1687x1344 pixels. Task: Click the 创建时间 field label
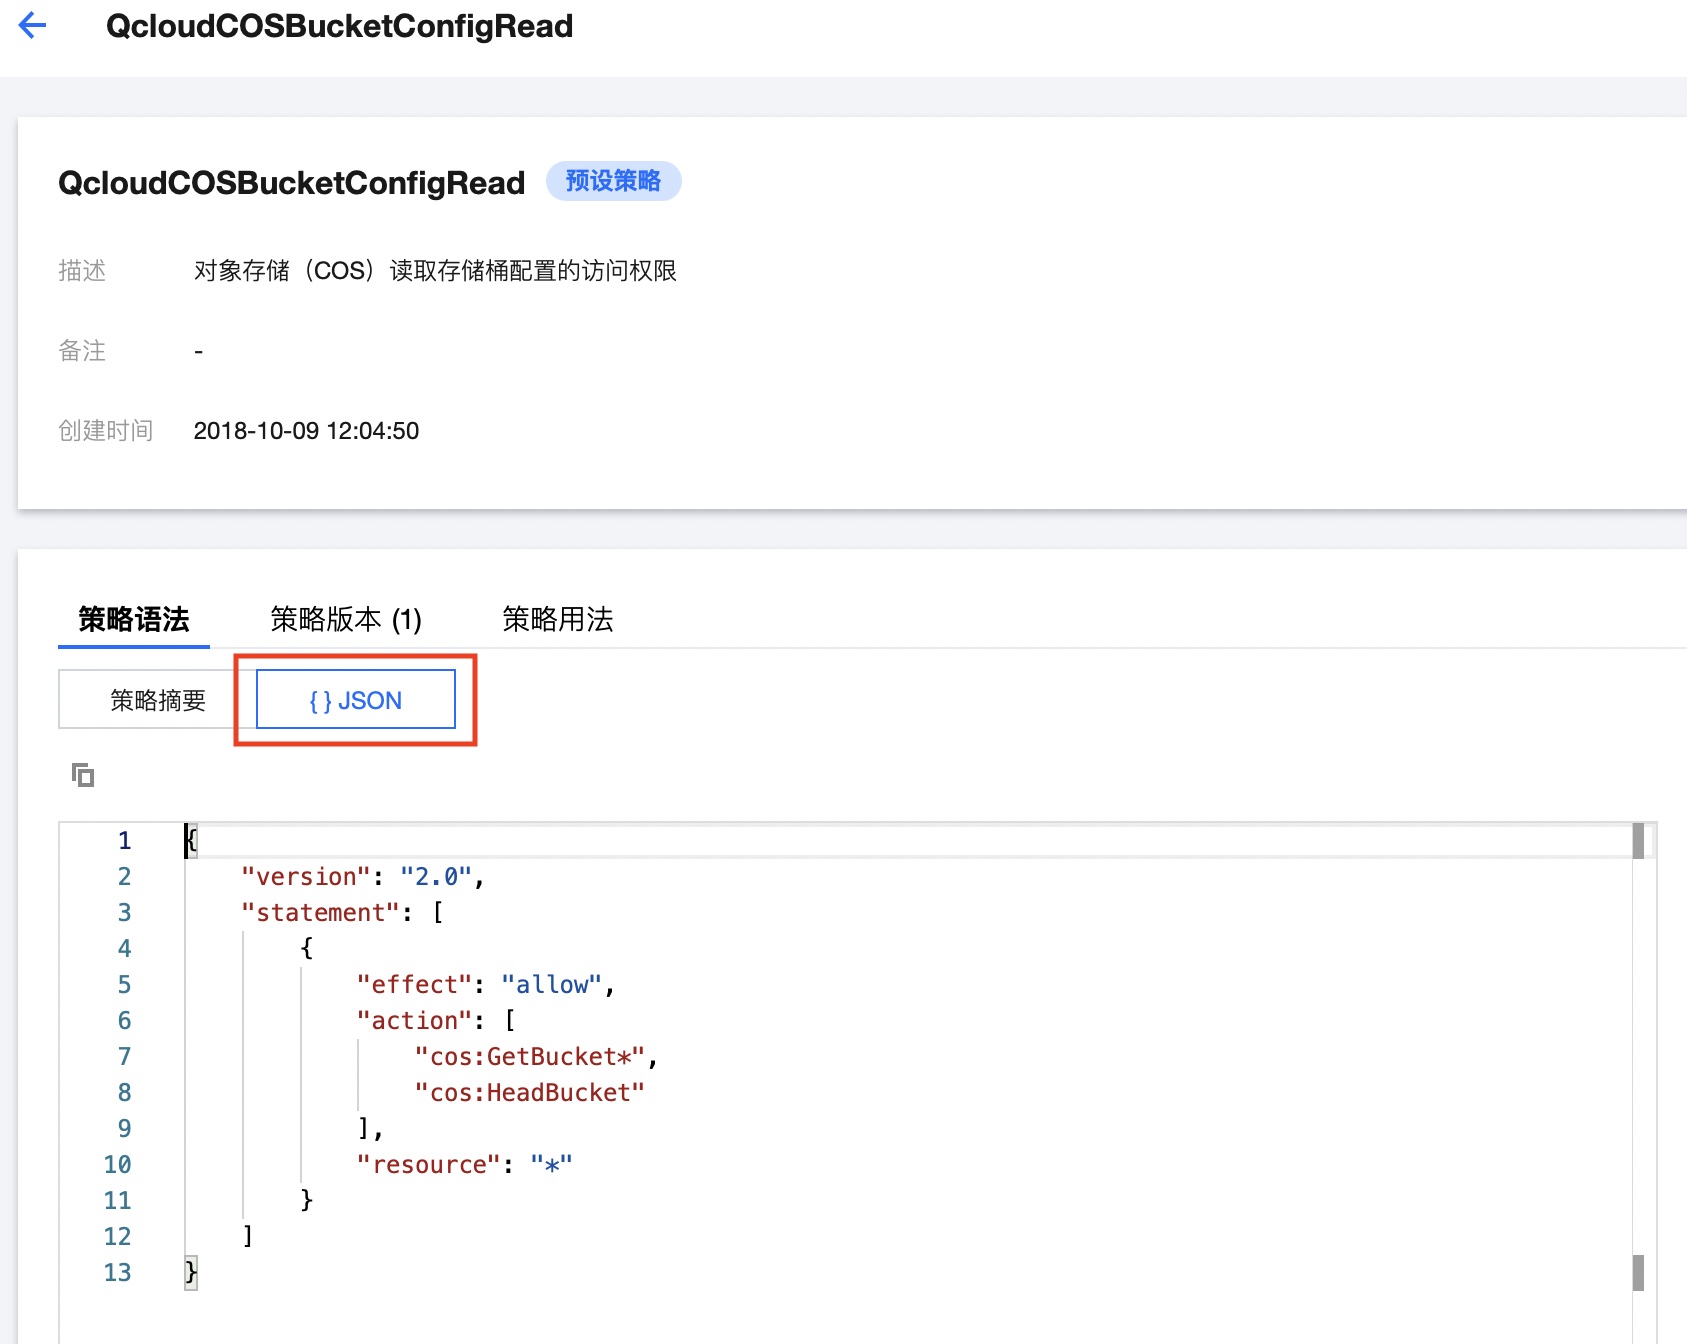[106, 431]
